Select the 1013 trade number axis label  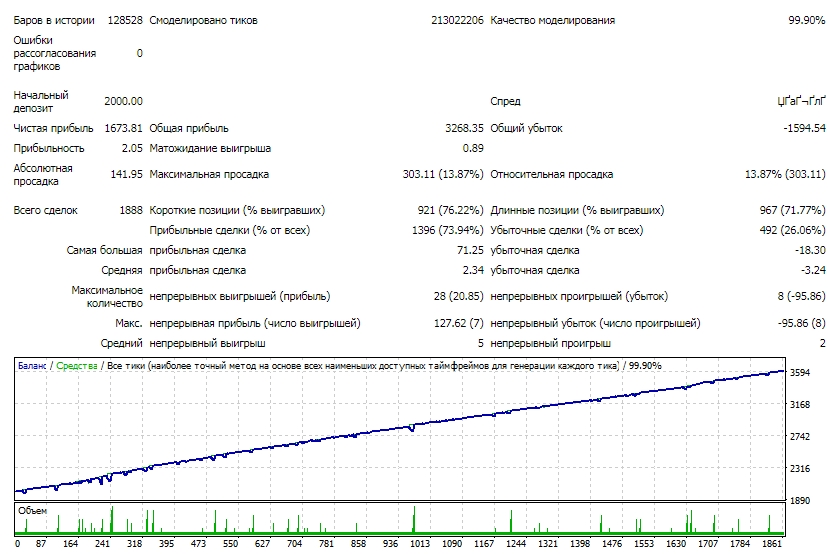[x=420, y=543]
